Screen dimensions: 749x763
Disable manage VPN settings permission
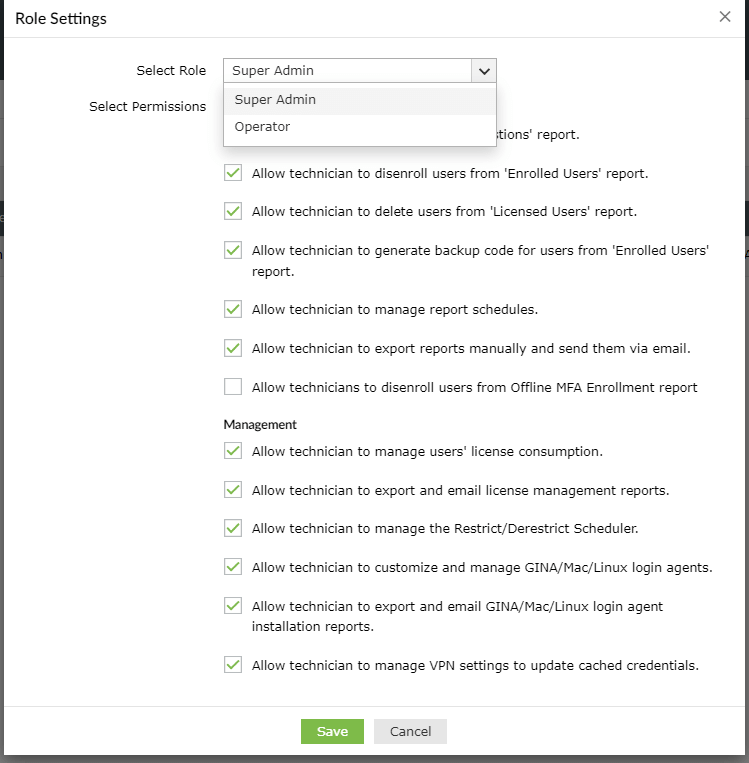[x=233, y=665]
